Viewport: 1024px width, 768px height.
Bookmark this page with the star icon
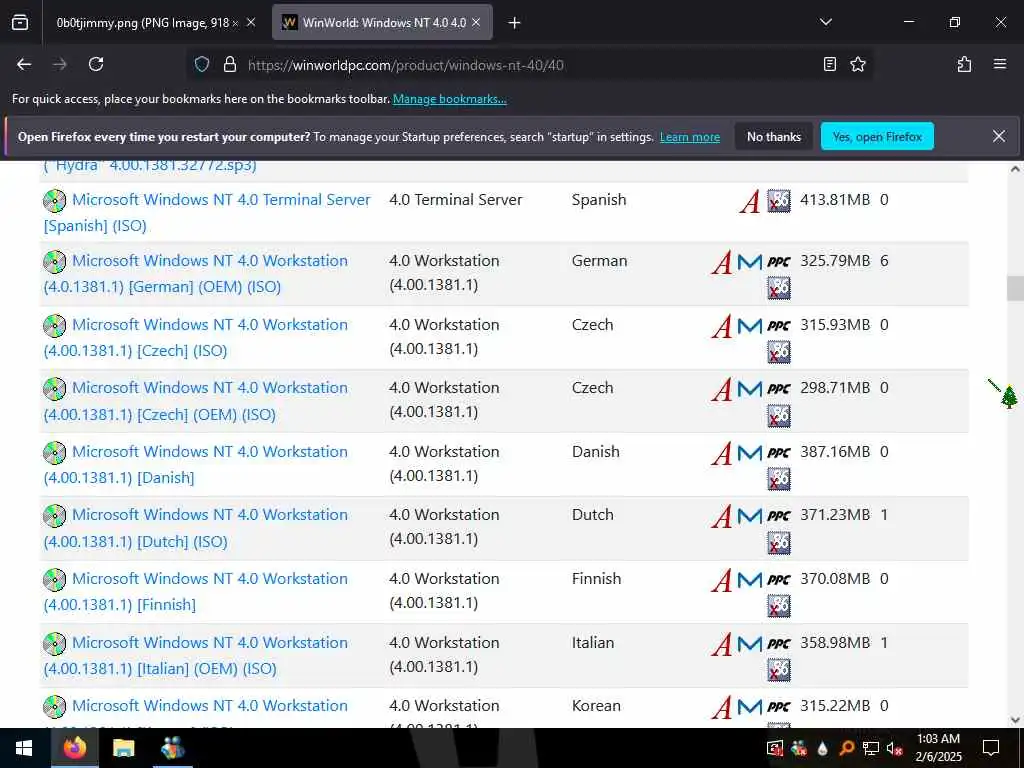click(x=857, y=64)
